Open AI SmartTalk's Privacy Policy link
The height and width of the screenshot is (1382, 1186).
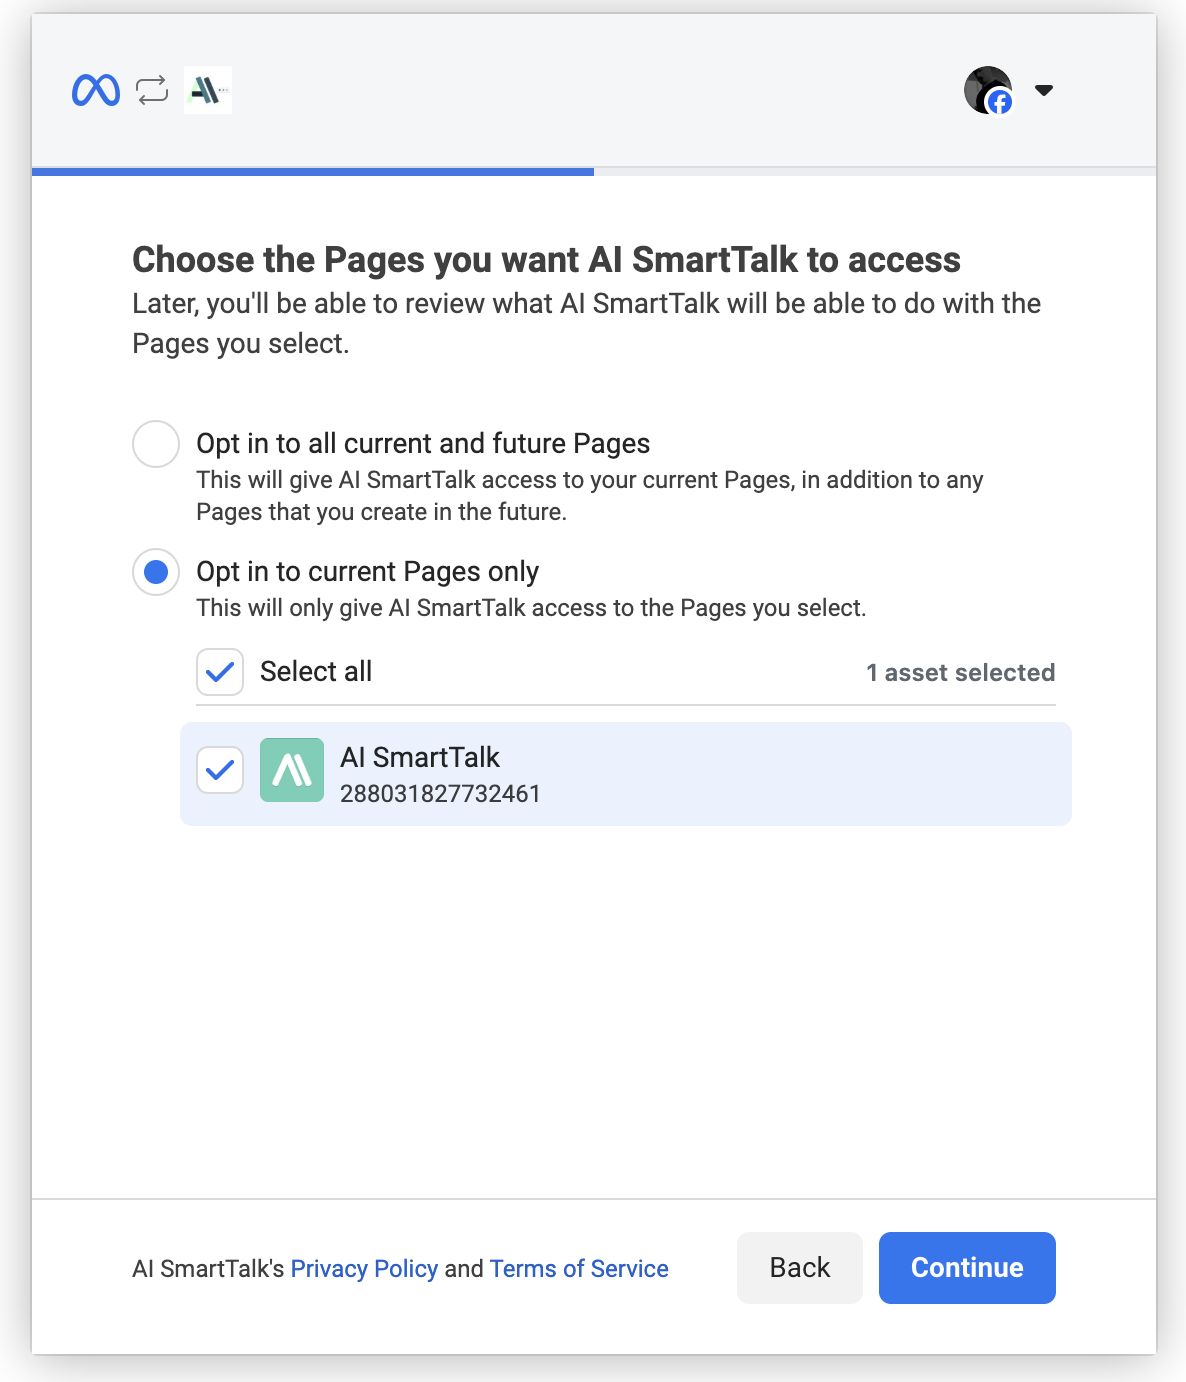coord(364,1268)
